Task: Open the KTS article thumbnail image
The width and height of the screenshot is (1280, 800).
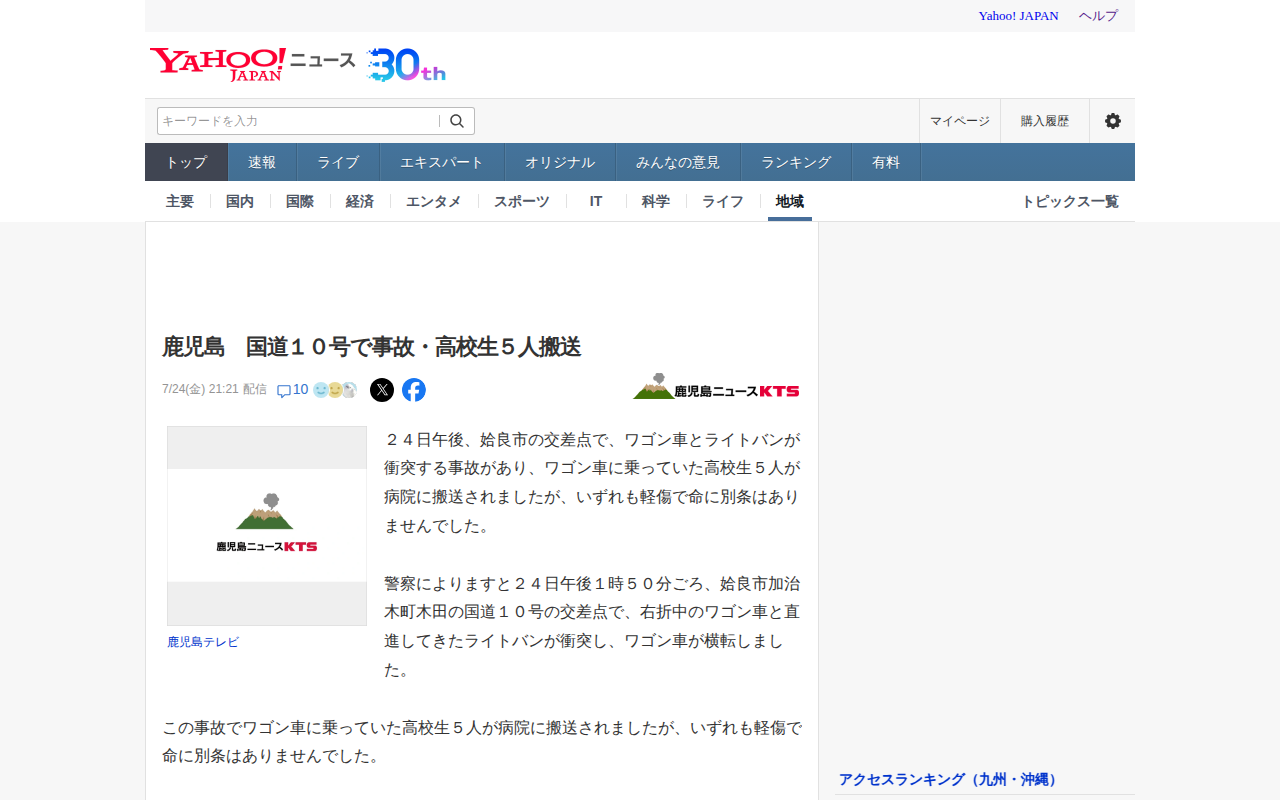Action: coord(267,526)
